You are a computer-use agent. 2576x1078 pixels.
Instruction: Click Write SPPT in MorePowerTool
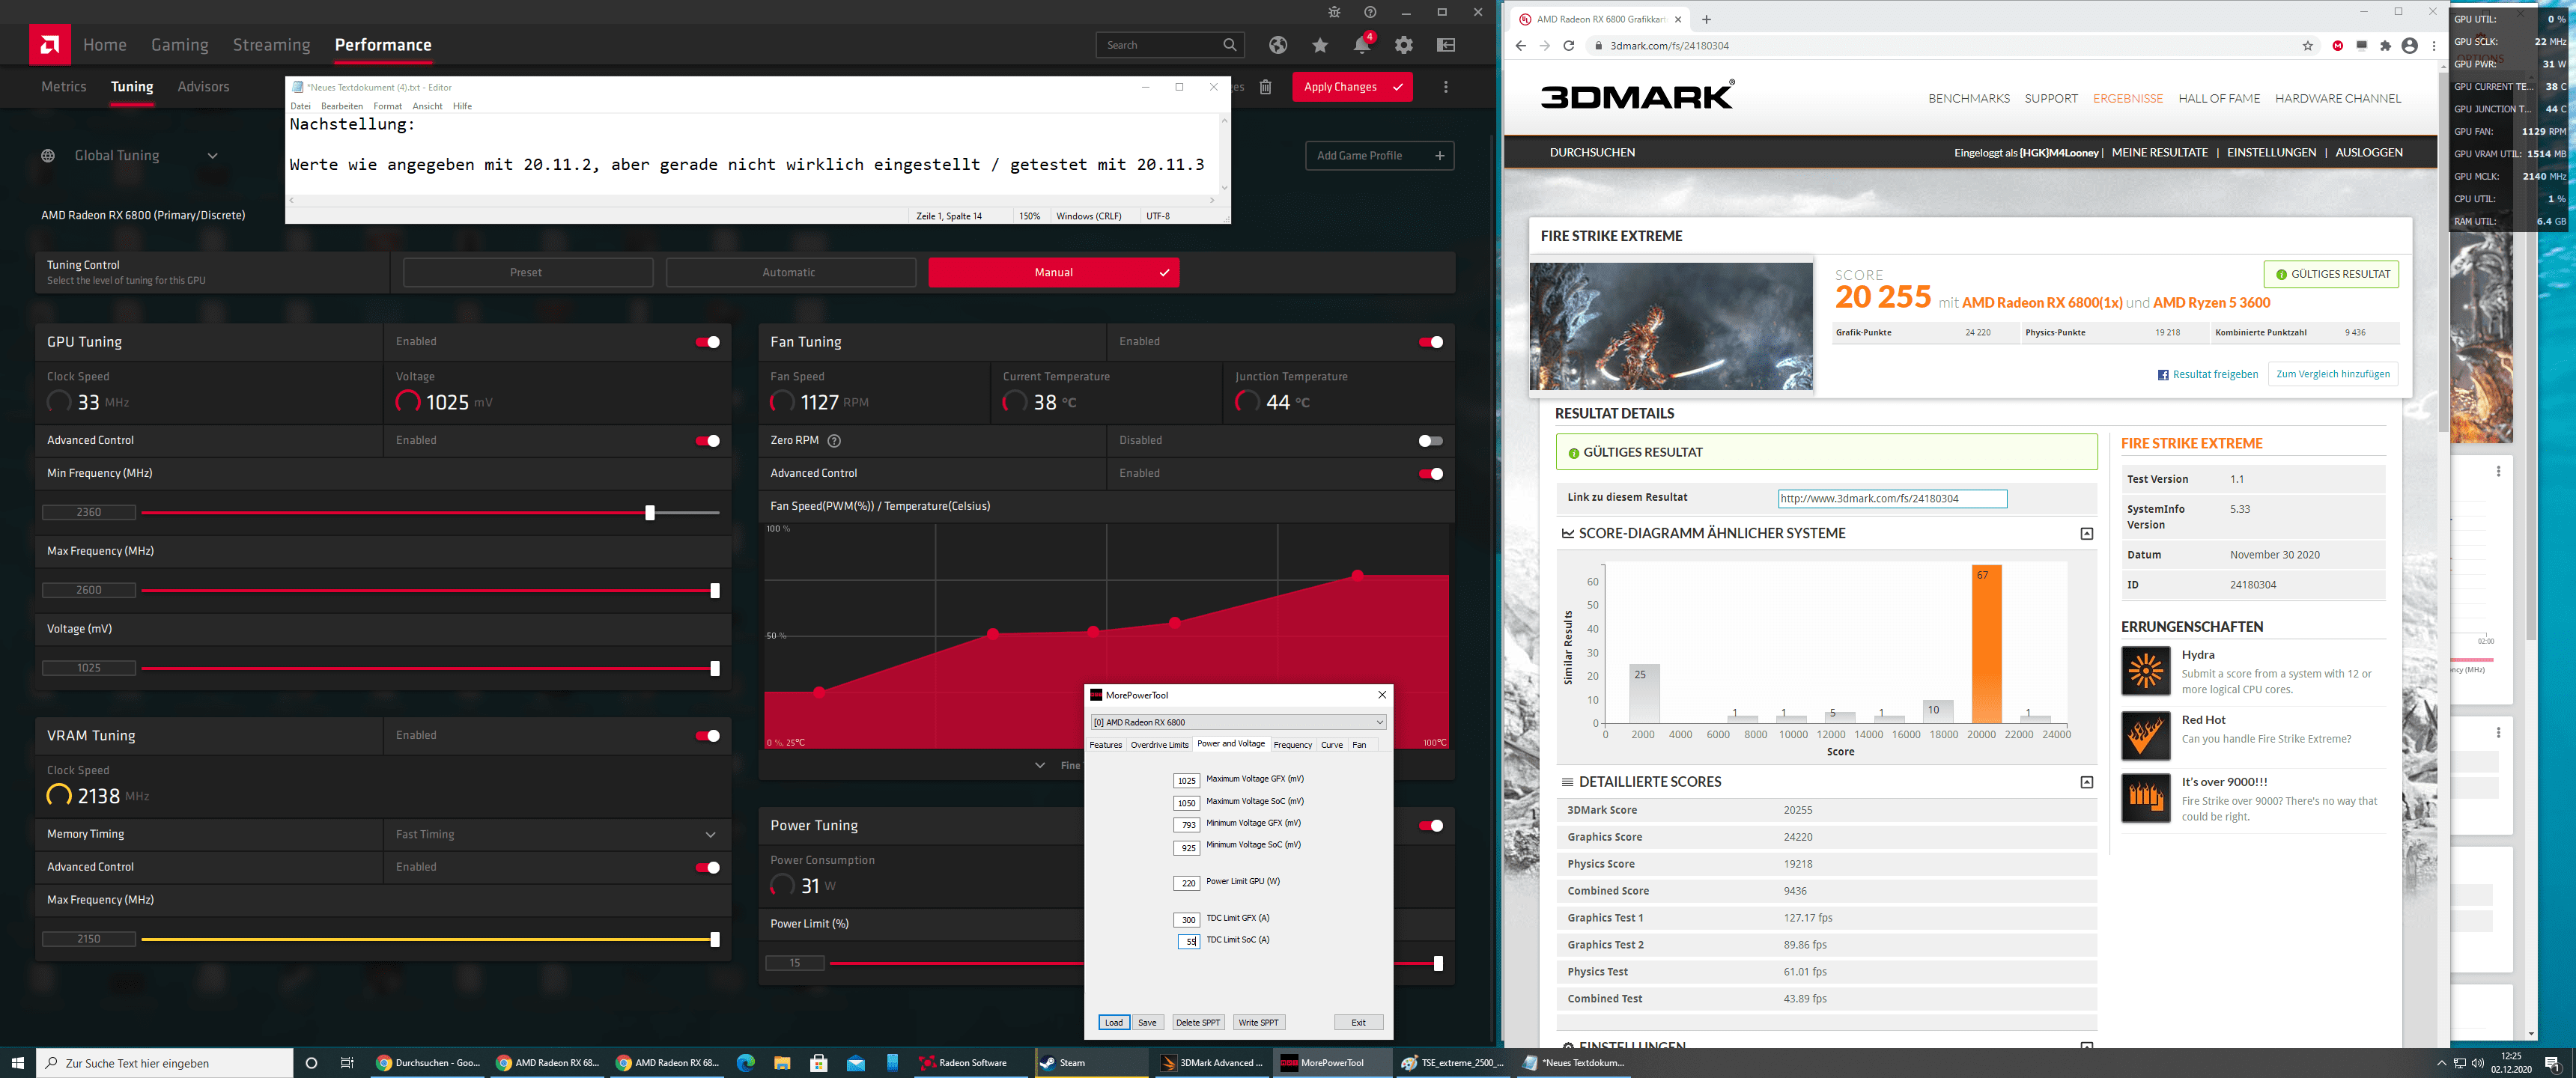click(1258, 1022)
